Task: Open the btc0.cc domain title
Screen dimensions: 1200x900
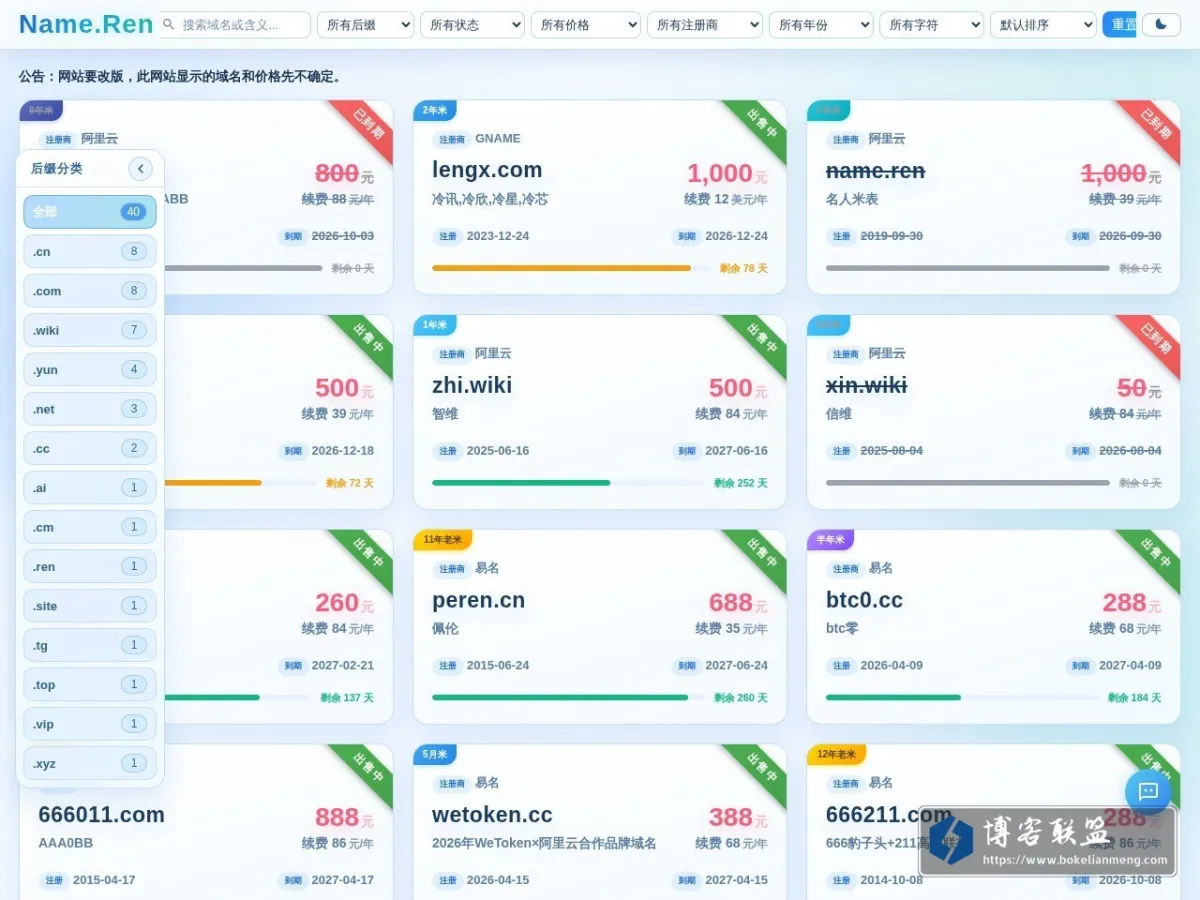Action: (x=864, y=600)
